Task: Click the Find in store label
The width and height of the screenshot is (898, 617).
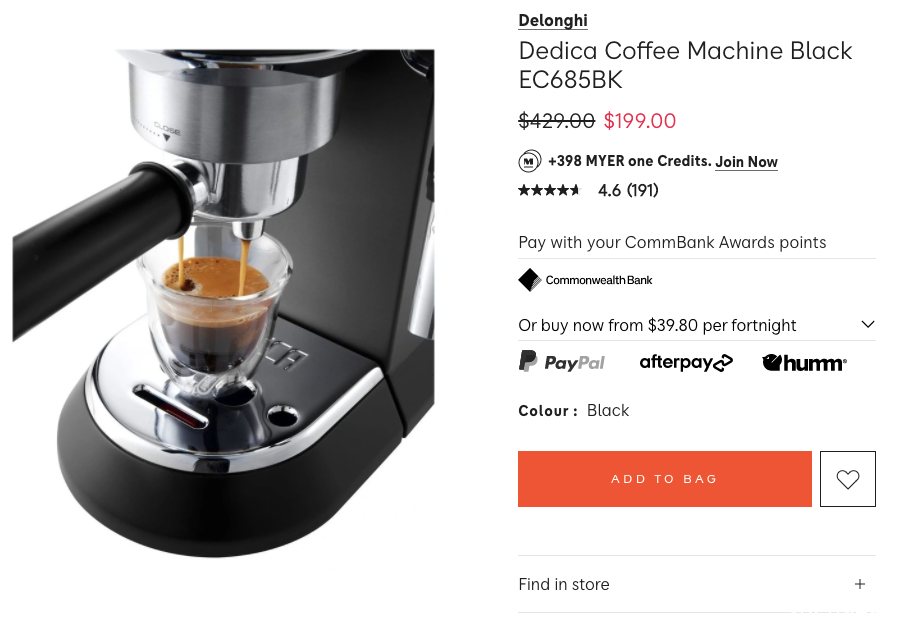Action: tap(564, 584)
